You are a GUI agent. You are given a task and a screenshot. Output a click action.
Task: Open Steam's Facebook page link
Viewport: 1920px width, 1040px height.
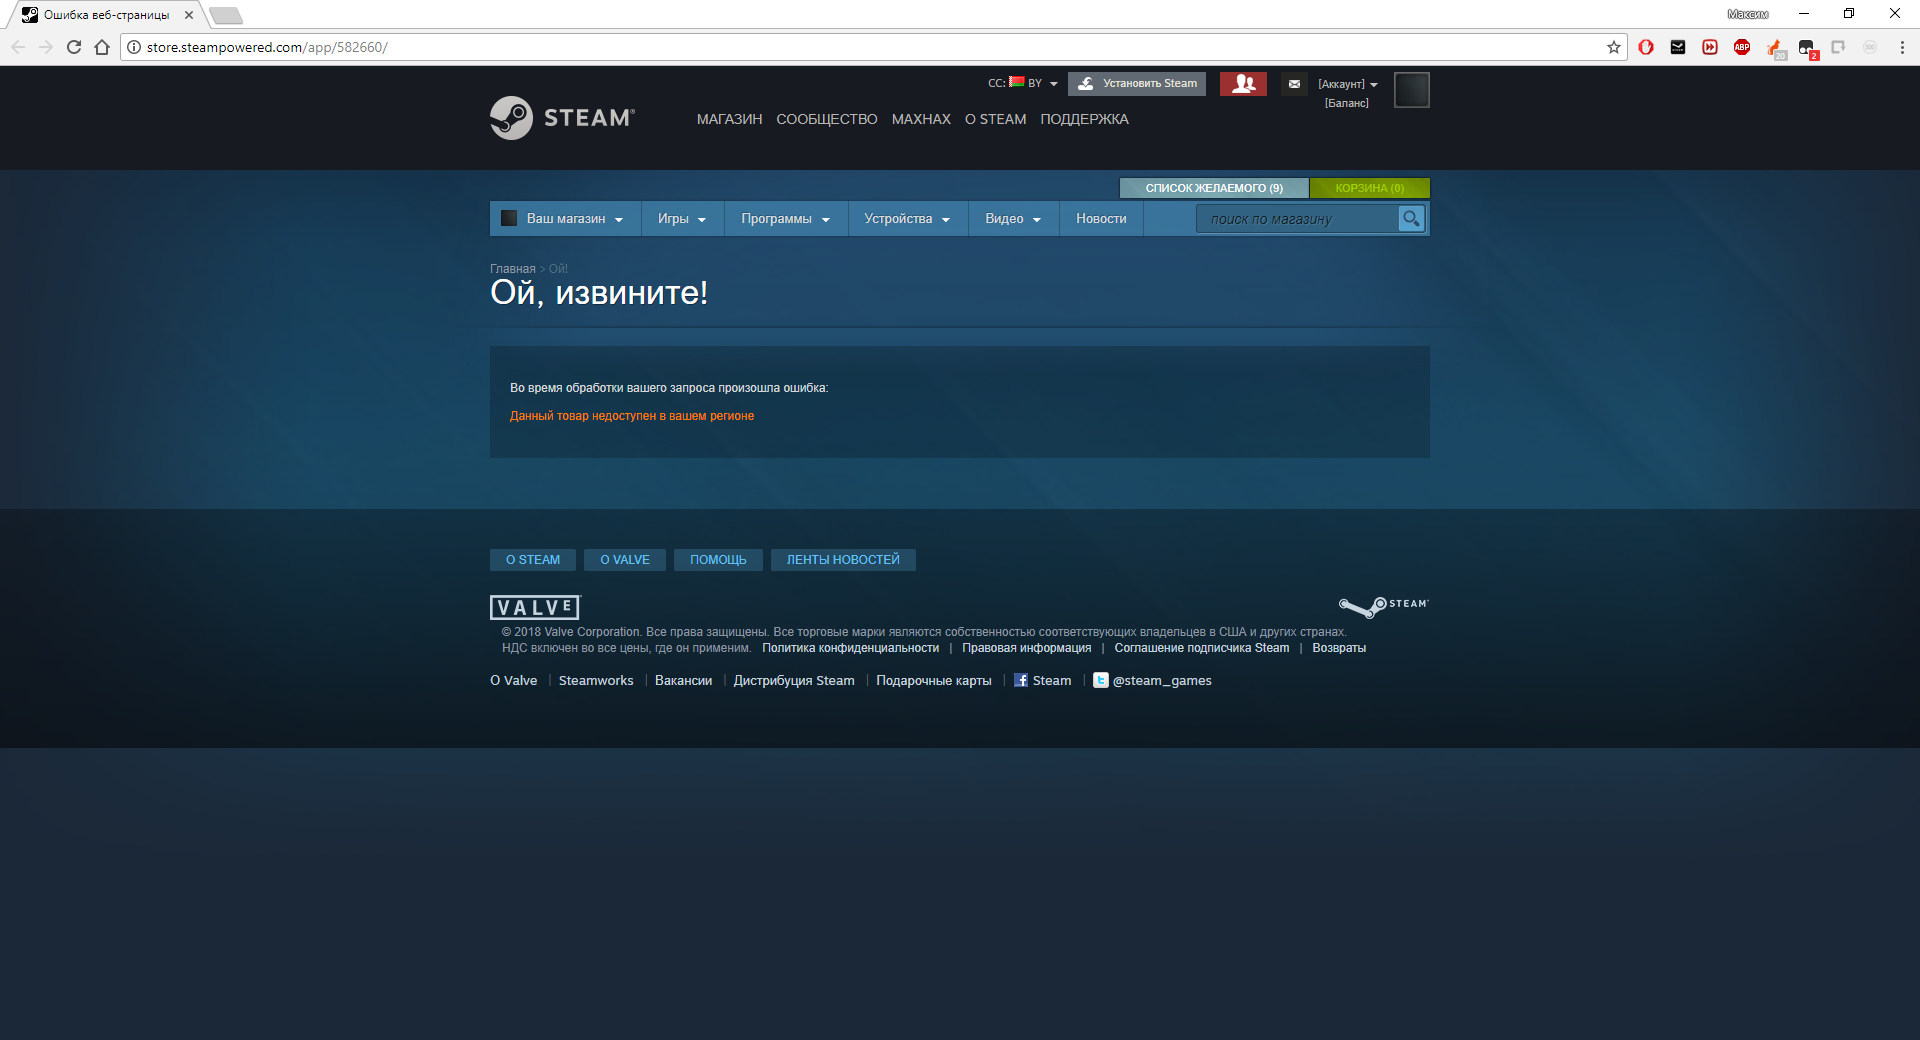[x=1043, y=680]
